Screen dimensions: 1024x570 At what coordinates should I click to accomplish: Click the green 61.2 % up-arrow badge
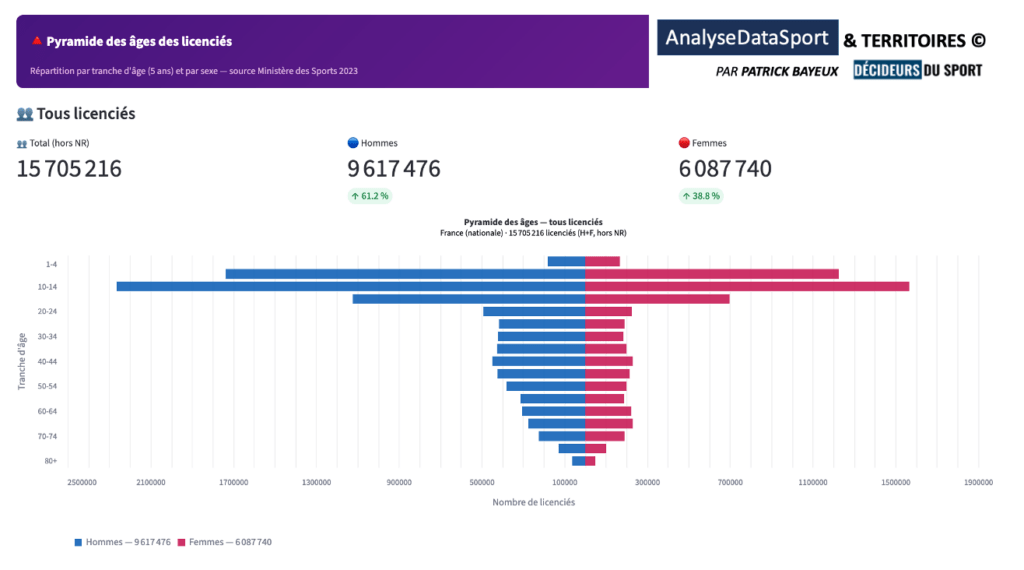point(369,196)
